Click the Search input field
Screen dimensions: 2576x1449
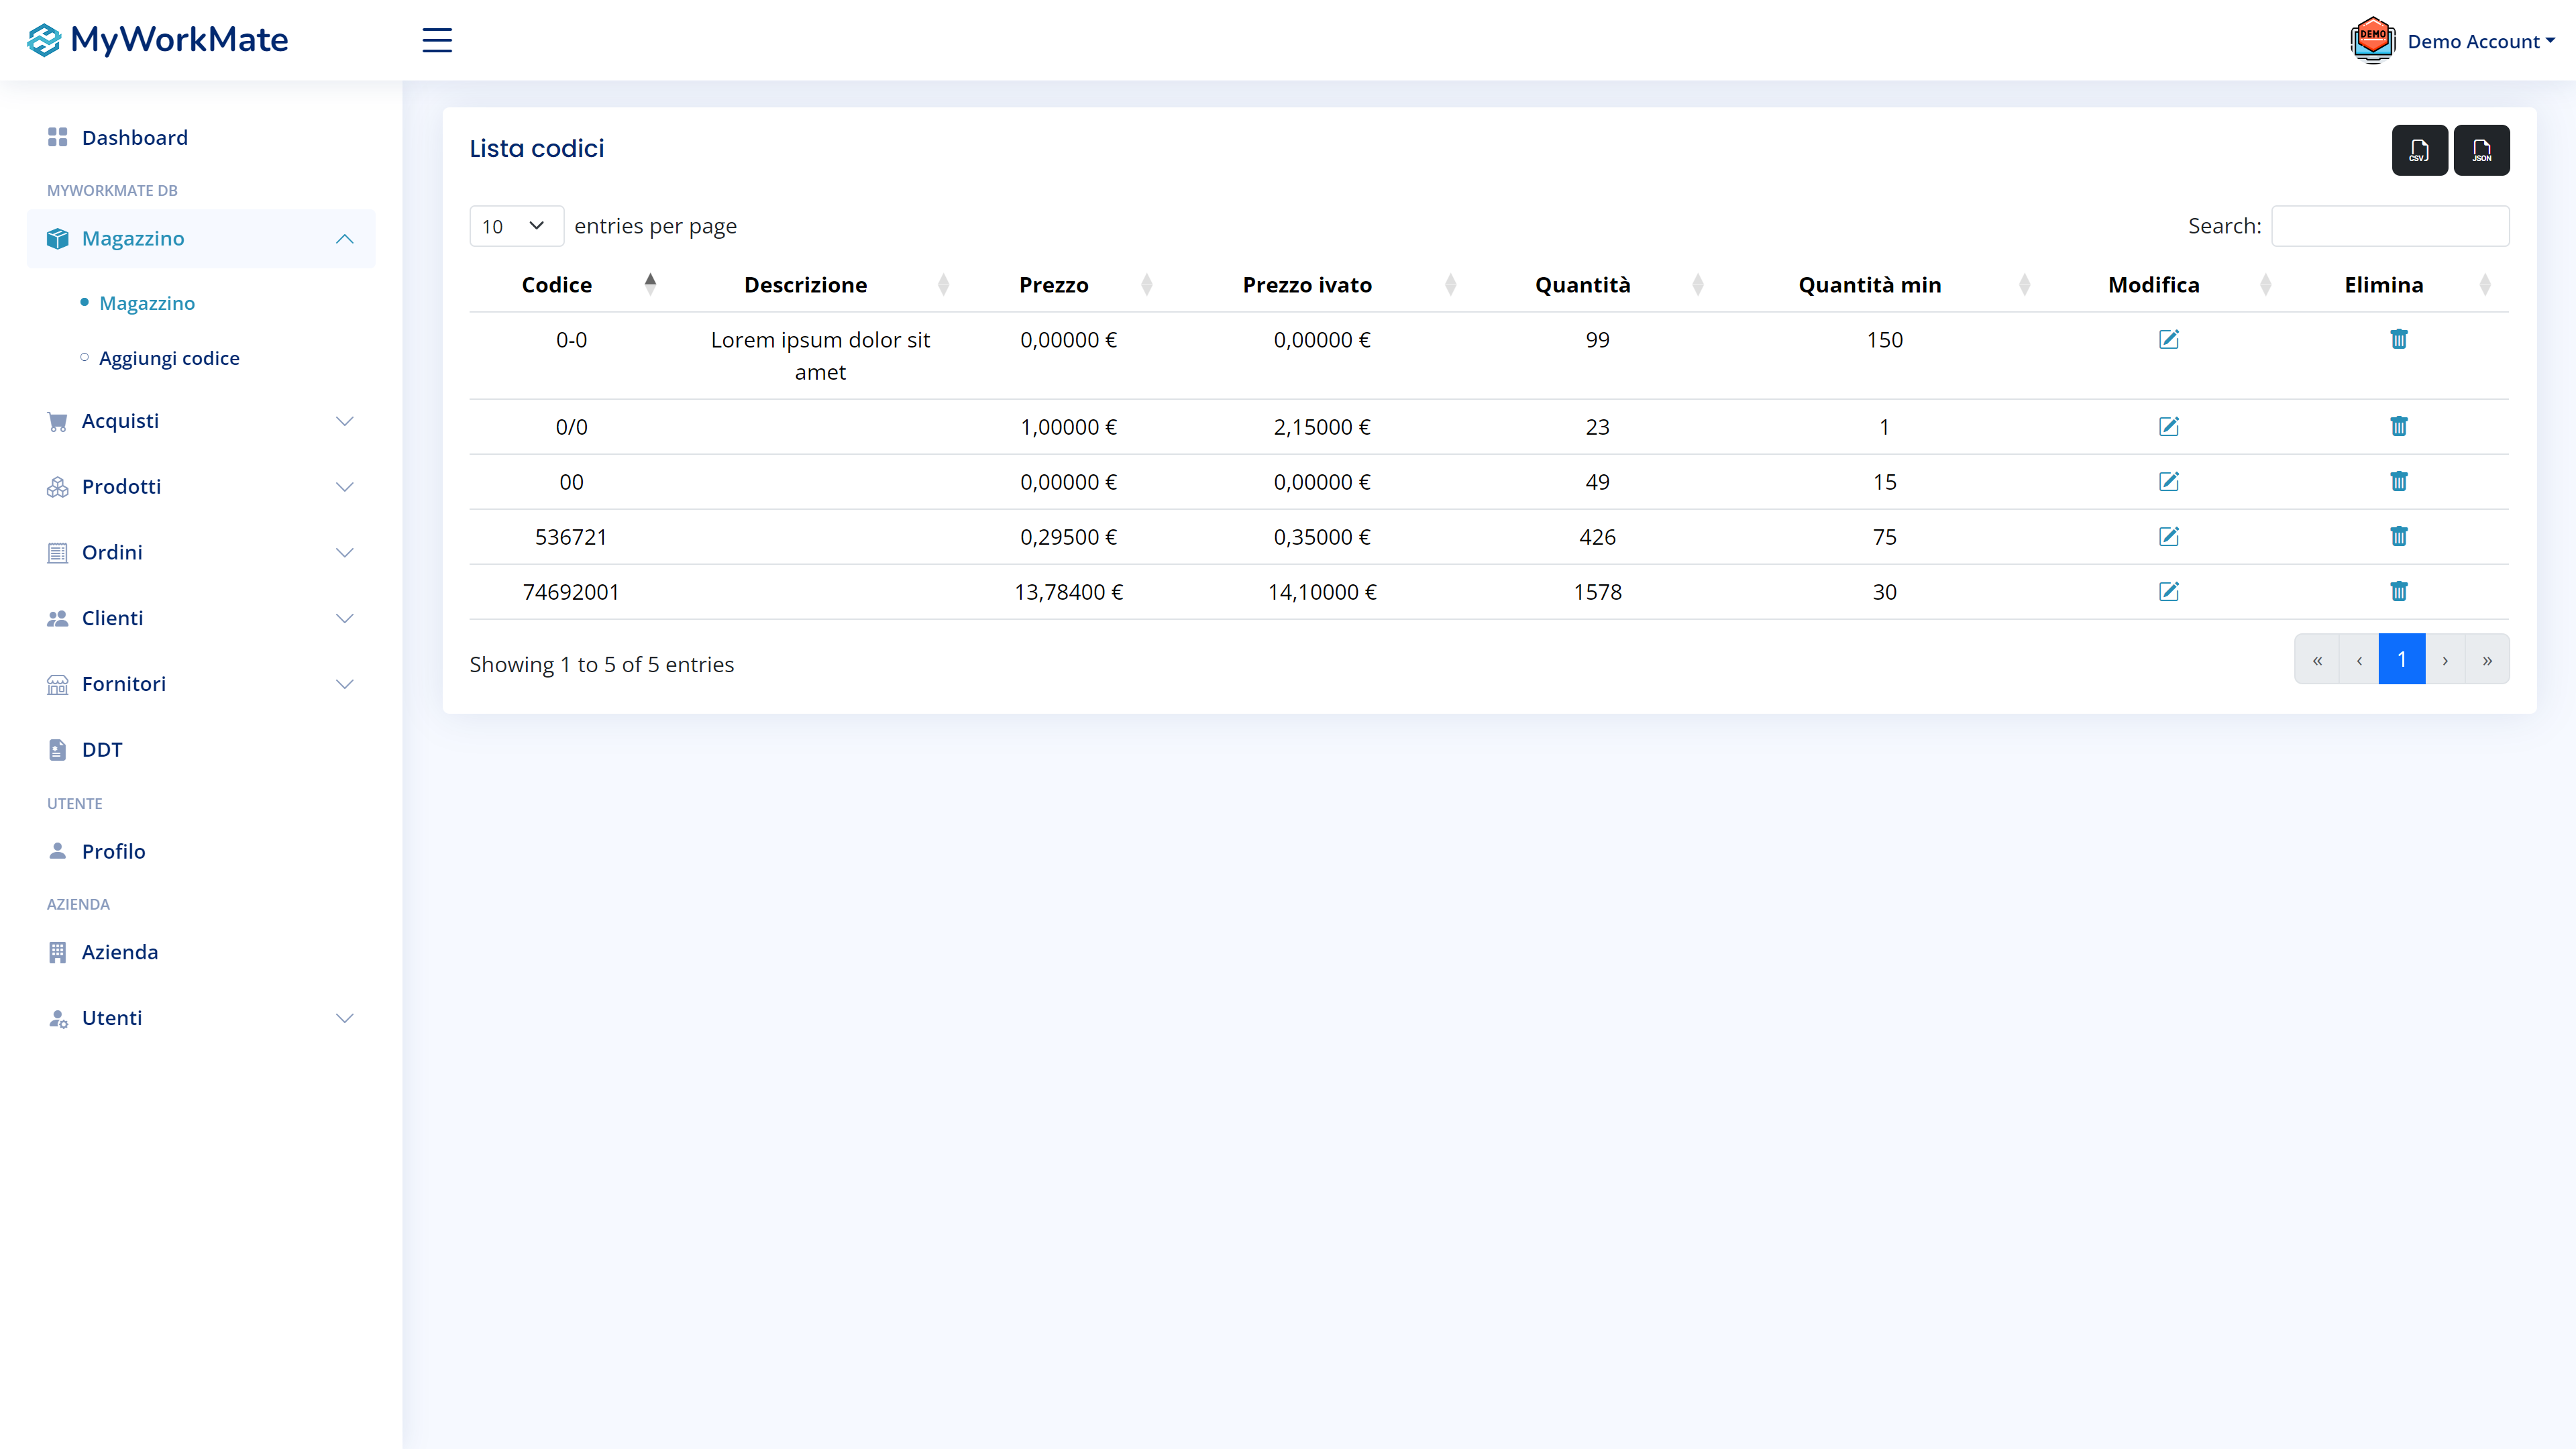2389,226
